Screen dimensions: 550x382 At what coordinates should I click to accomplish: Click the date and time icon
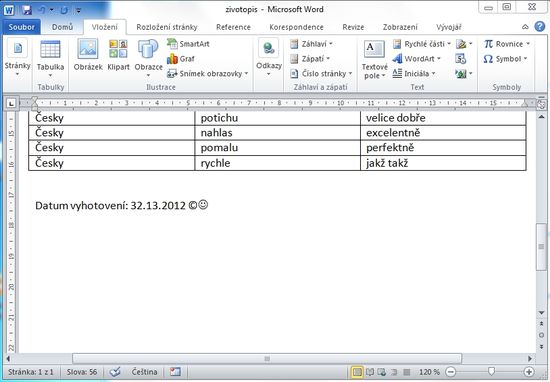point(461,59)
